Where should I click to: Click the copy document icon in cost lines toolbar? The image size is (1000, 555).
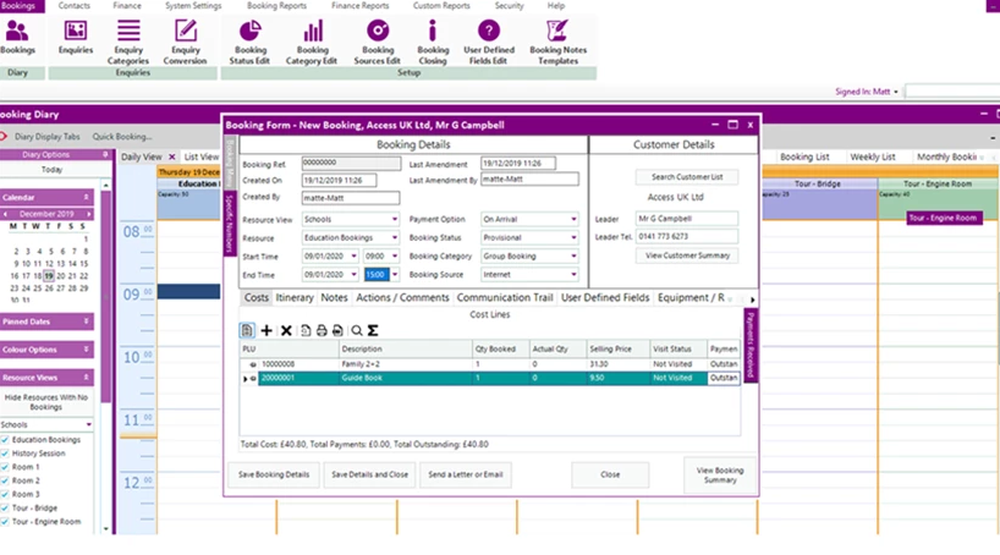click(305, 330)
